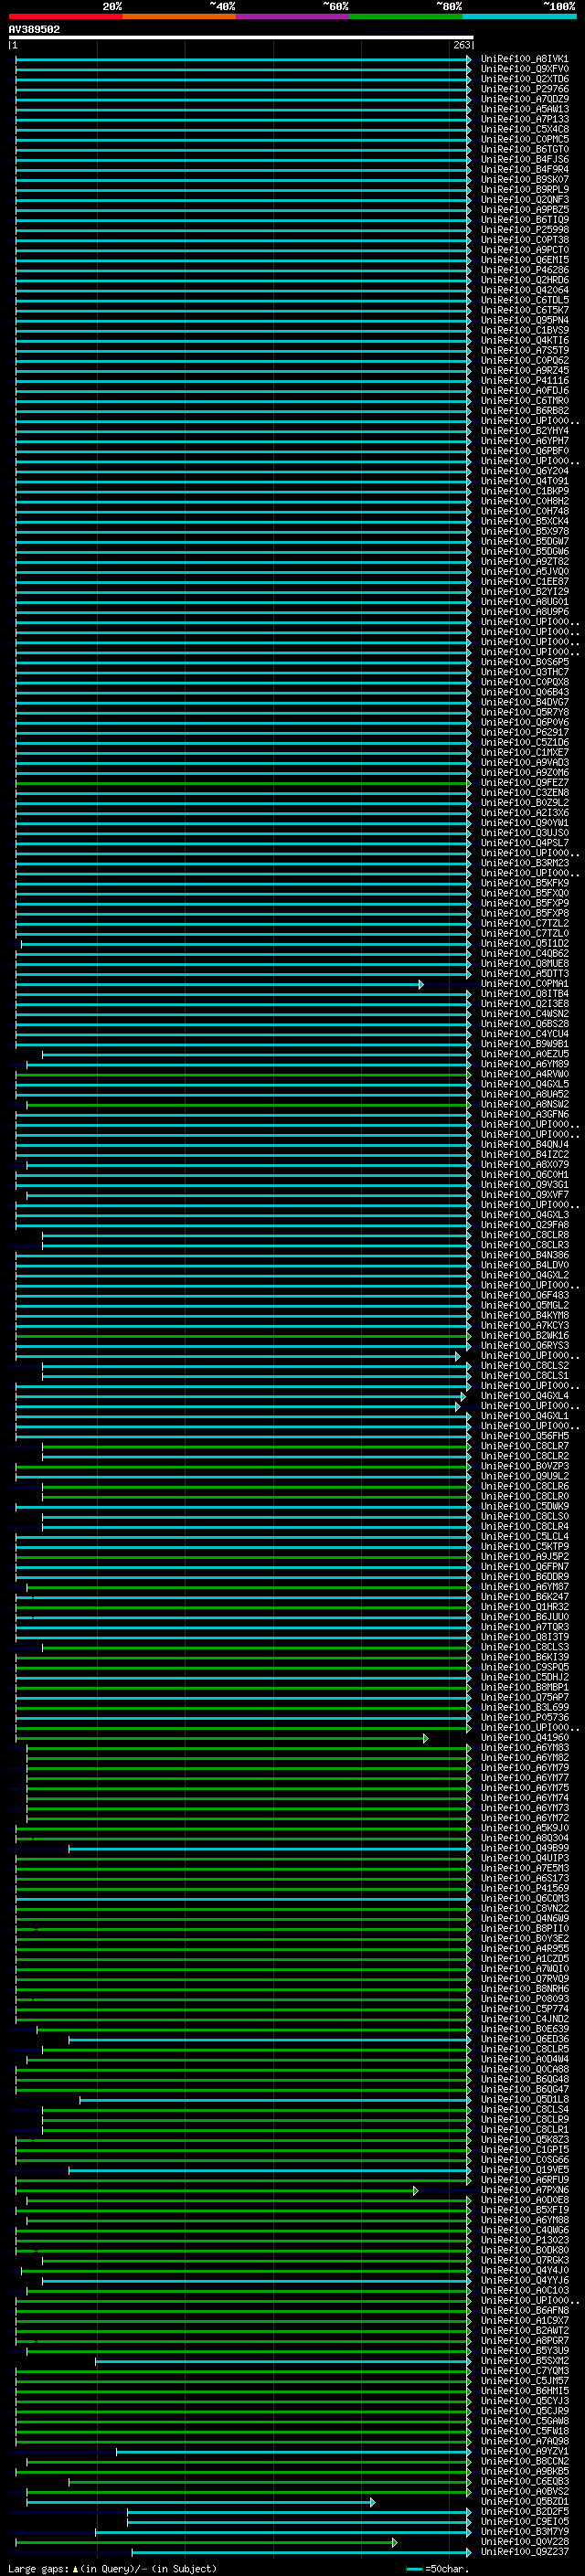Image resolution: width=585 pixels, height=2576 pixels.
Task: Select hit label UniRef100_C4WSN2
Action: (525, 1014)
